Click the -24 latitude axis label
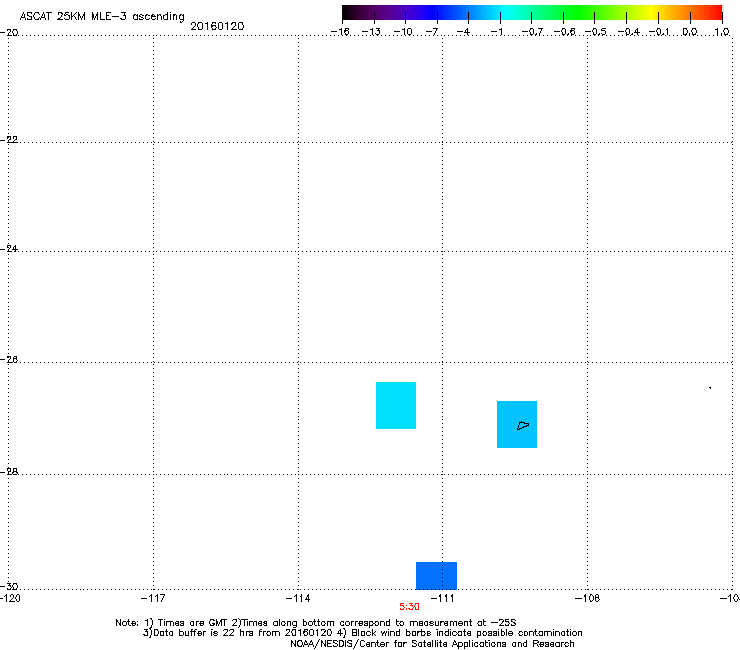This screenshot has height=650, width=740. click(x=9, y=248)
